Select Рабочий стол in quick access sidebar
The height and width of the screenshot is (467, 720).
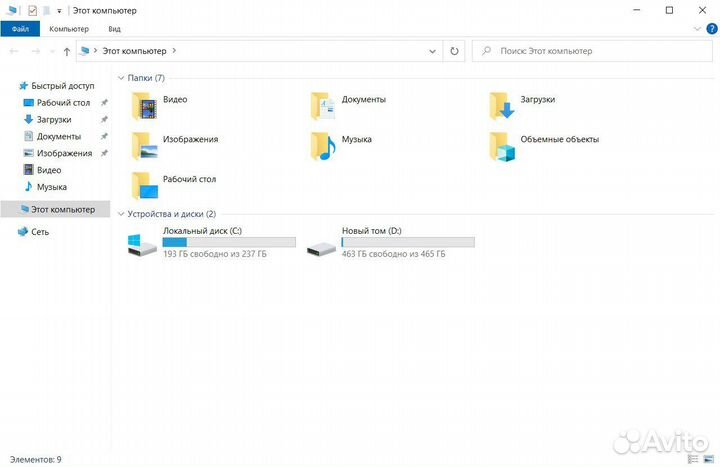[63, 103]
